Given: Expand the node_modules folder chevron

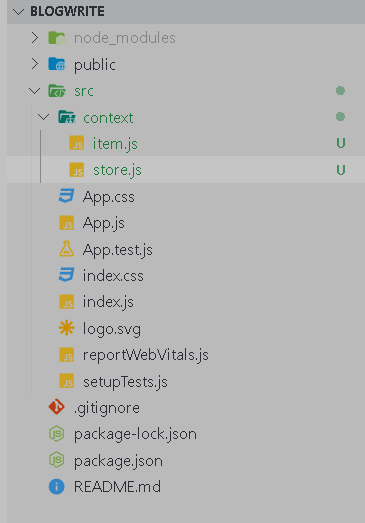Looking at the screenshot, I should (35, 38).
